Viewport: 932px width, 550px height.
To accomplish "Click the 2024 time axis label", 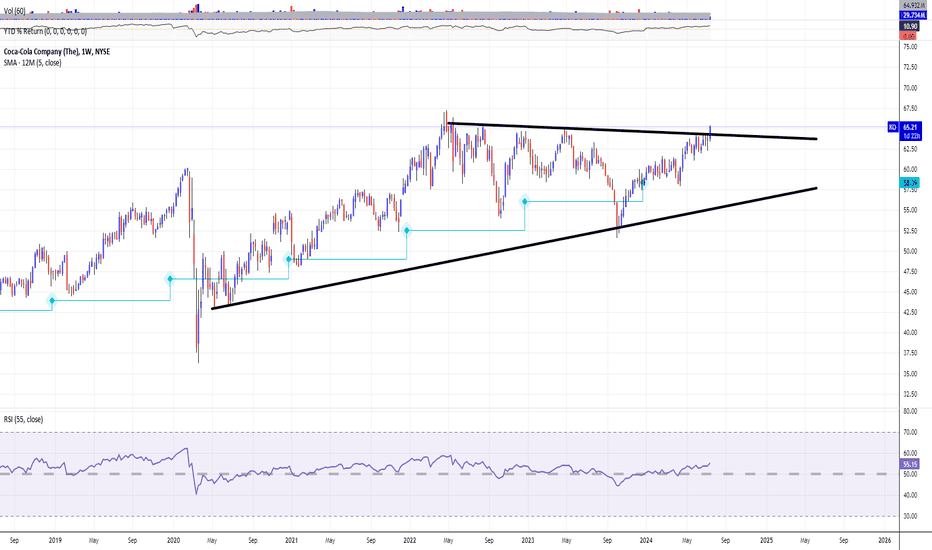I will (x=646, y=540).
